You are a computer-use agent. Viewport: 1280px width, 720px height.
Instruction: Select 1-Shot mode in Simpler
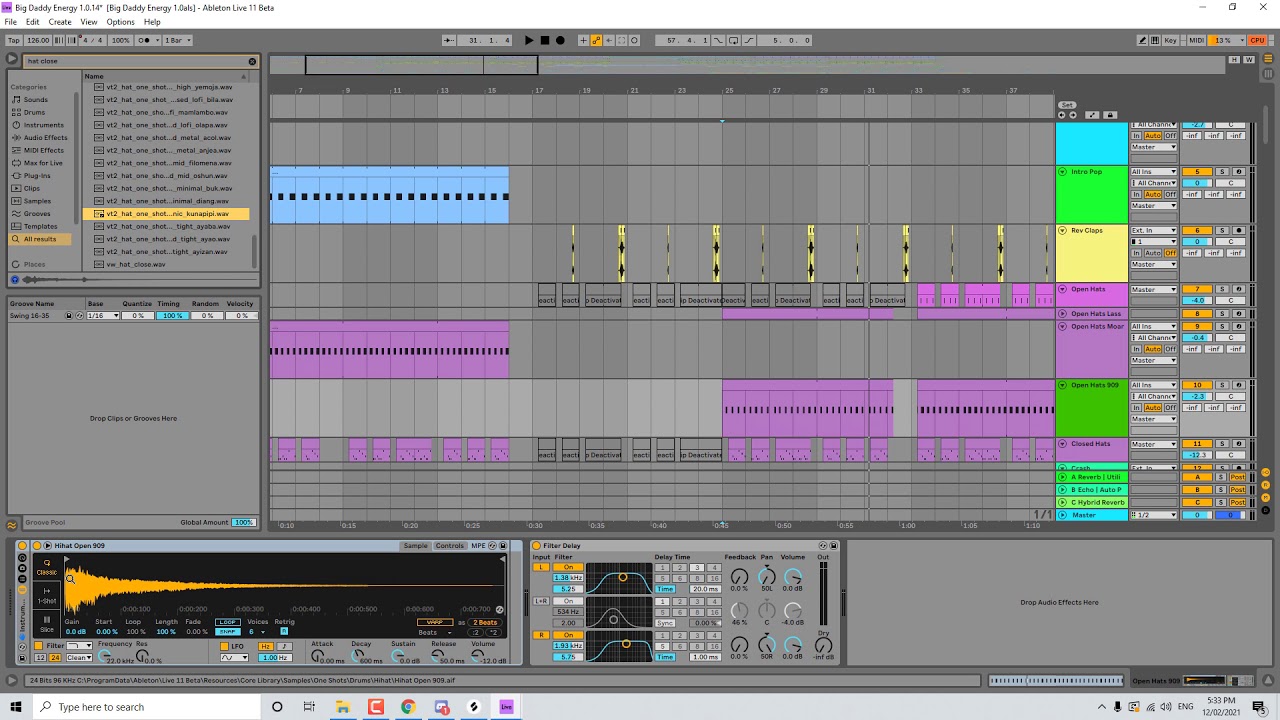point(47,596)
